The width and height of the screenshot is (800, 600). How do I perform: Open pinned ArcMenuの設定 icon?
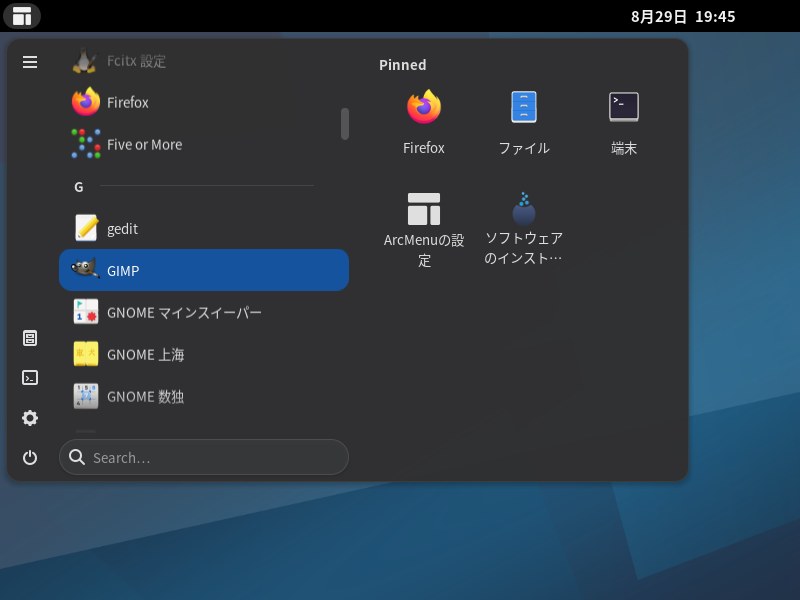[x=424, y=209]
